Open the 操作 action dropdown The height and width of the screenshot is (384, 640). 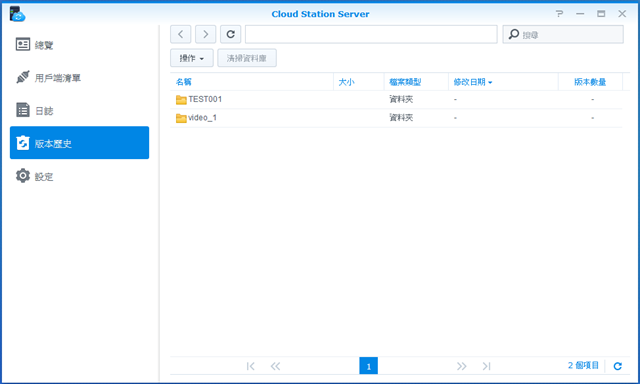point(192,58)
